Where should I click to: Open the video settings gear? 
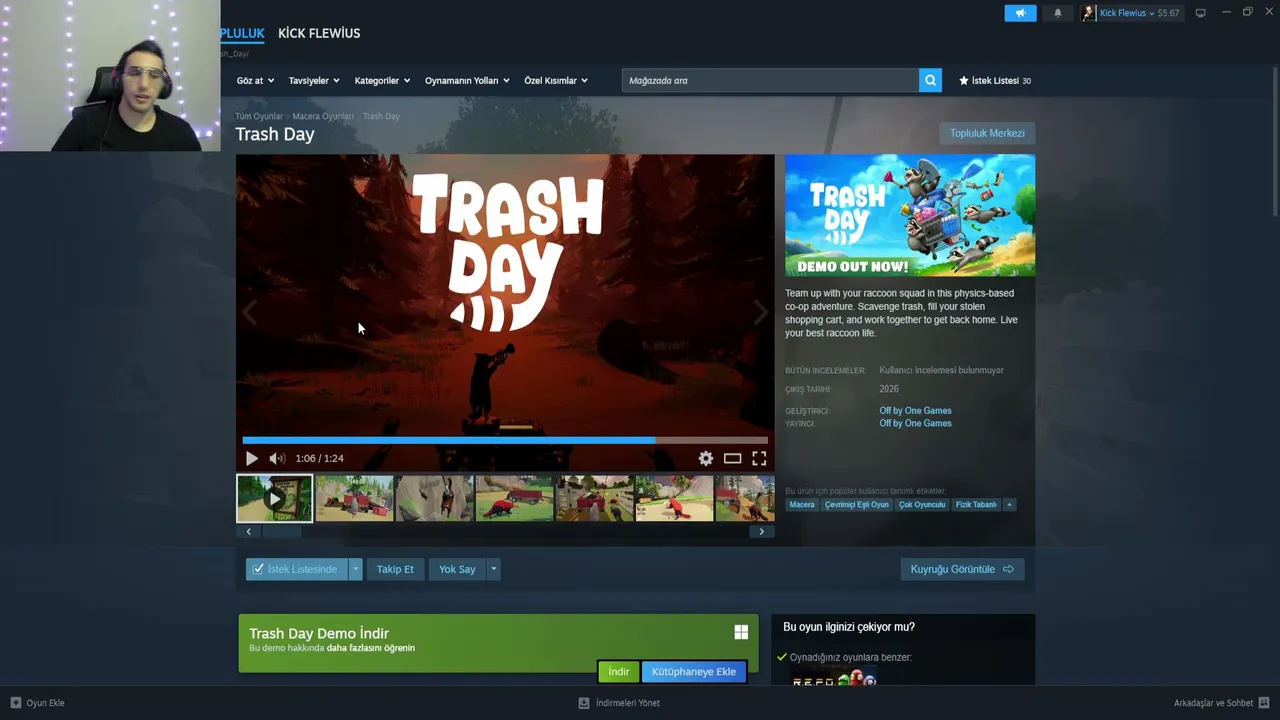click(706, 458)
